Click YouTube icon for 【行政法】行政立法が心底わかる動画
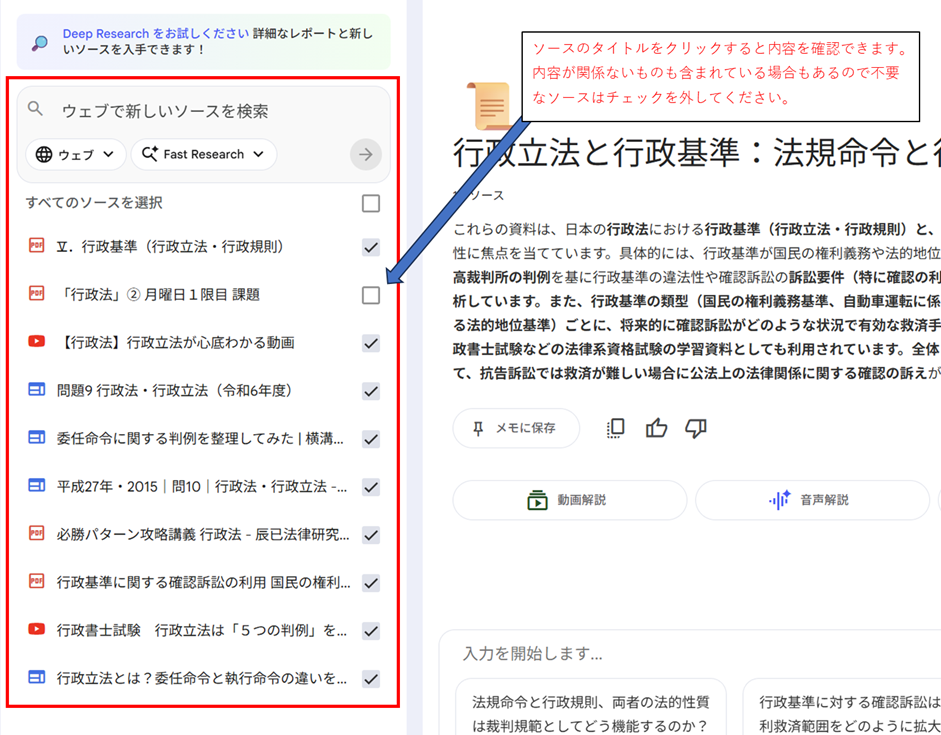941x735 pixels. 37,342
